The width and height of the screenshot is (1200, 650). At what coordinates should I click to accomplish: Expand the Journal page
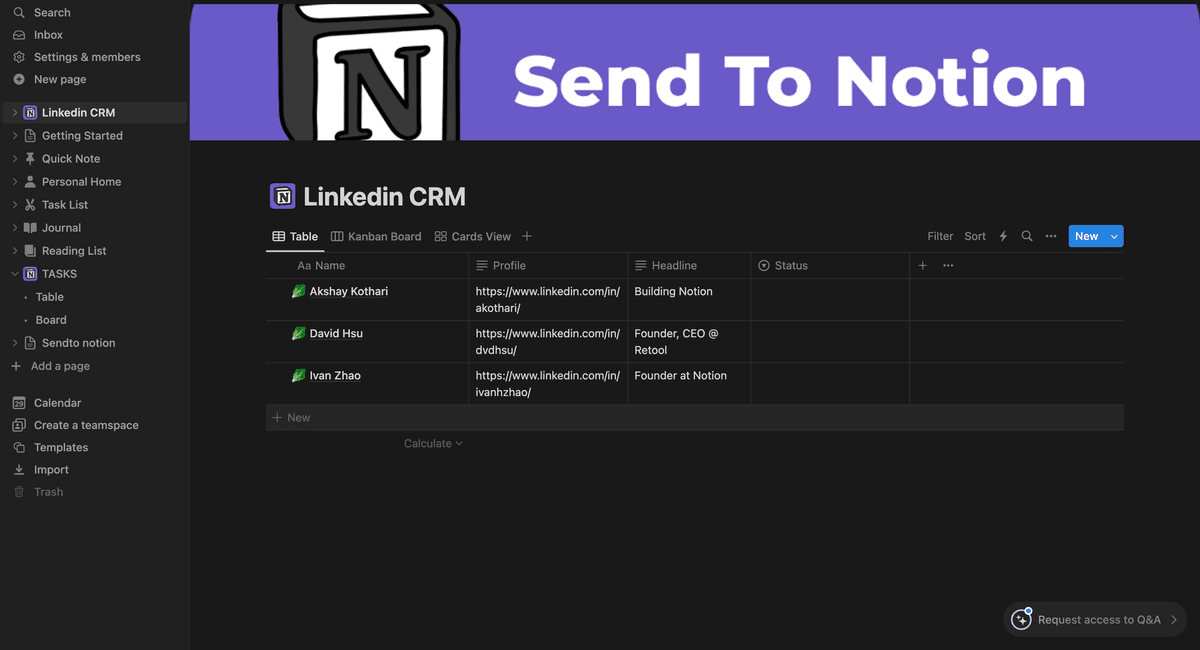[x=14, y=228]
